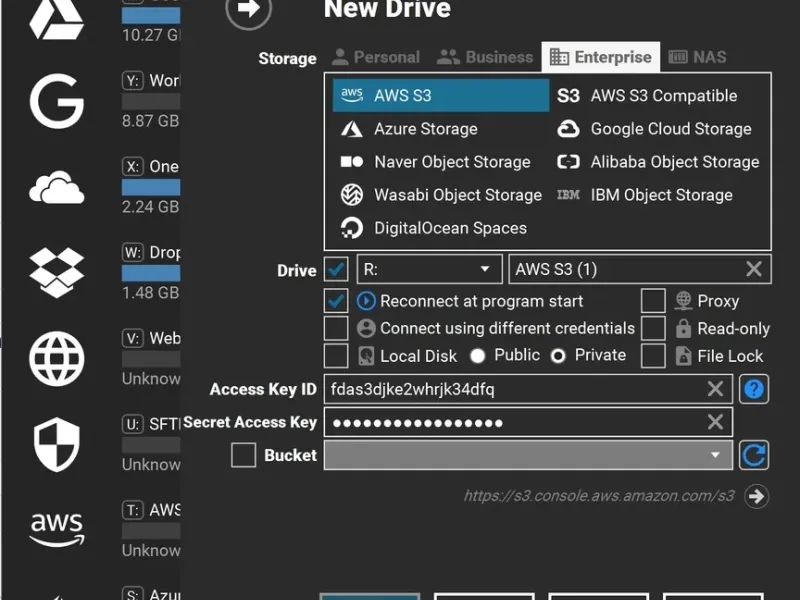Image resolution: width=800 pixels, height=600 pixels.
Task: Toggle the Drive letter checkbox
Action: (x=336, y=269)
